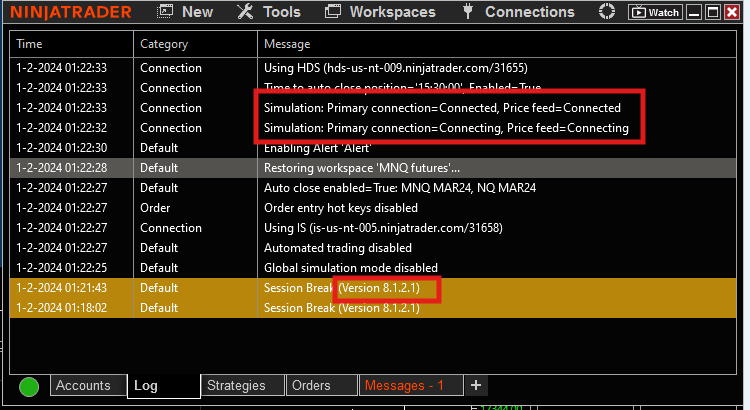Add a new tab with plus button
Viewport: 750px width, 410px height.
[x=476, y=385]
